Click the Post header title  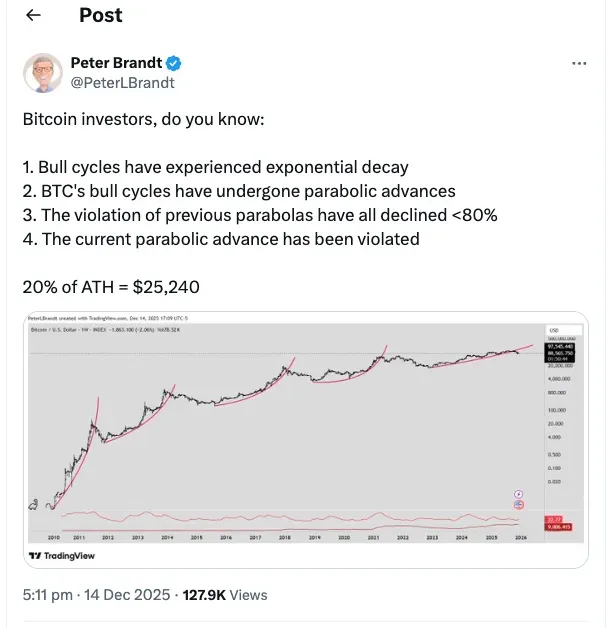(100, 15)
